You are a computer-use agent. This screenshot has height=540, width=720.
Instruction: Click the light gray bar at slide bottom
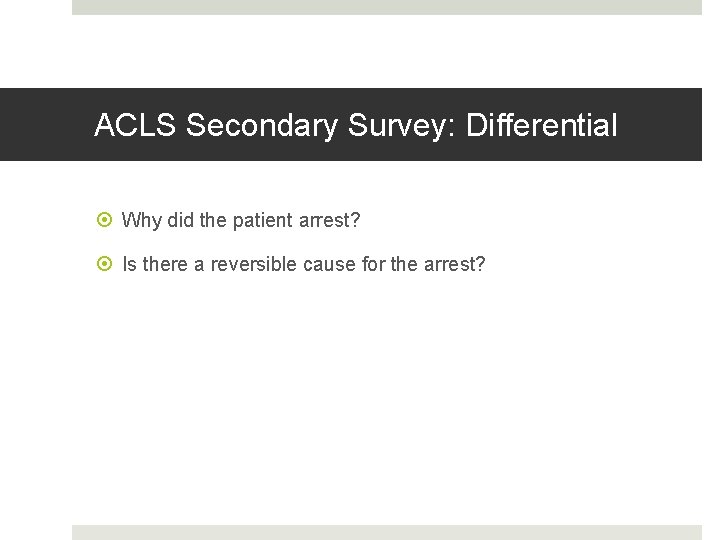click(x=387, y=532)
